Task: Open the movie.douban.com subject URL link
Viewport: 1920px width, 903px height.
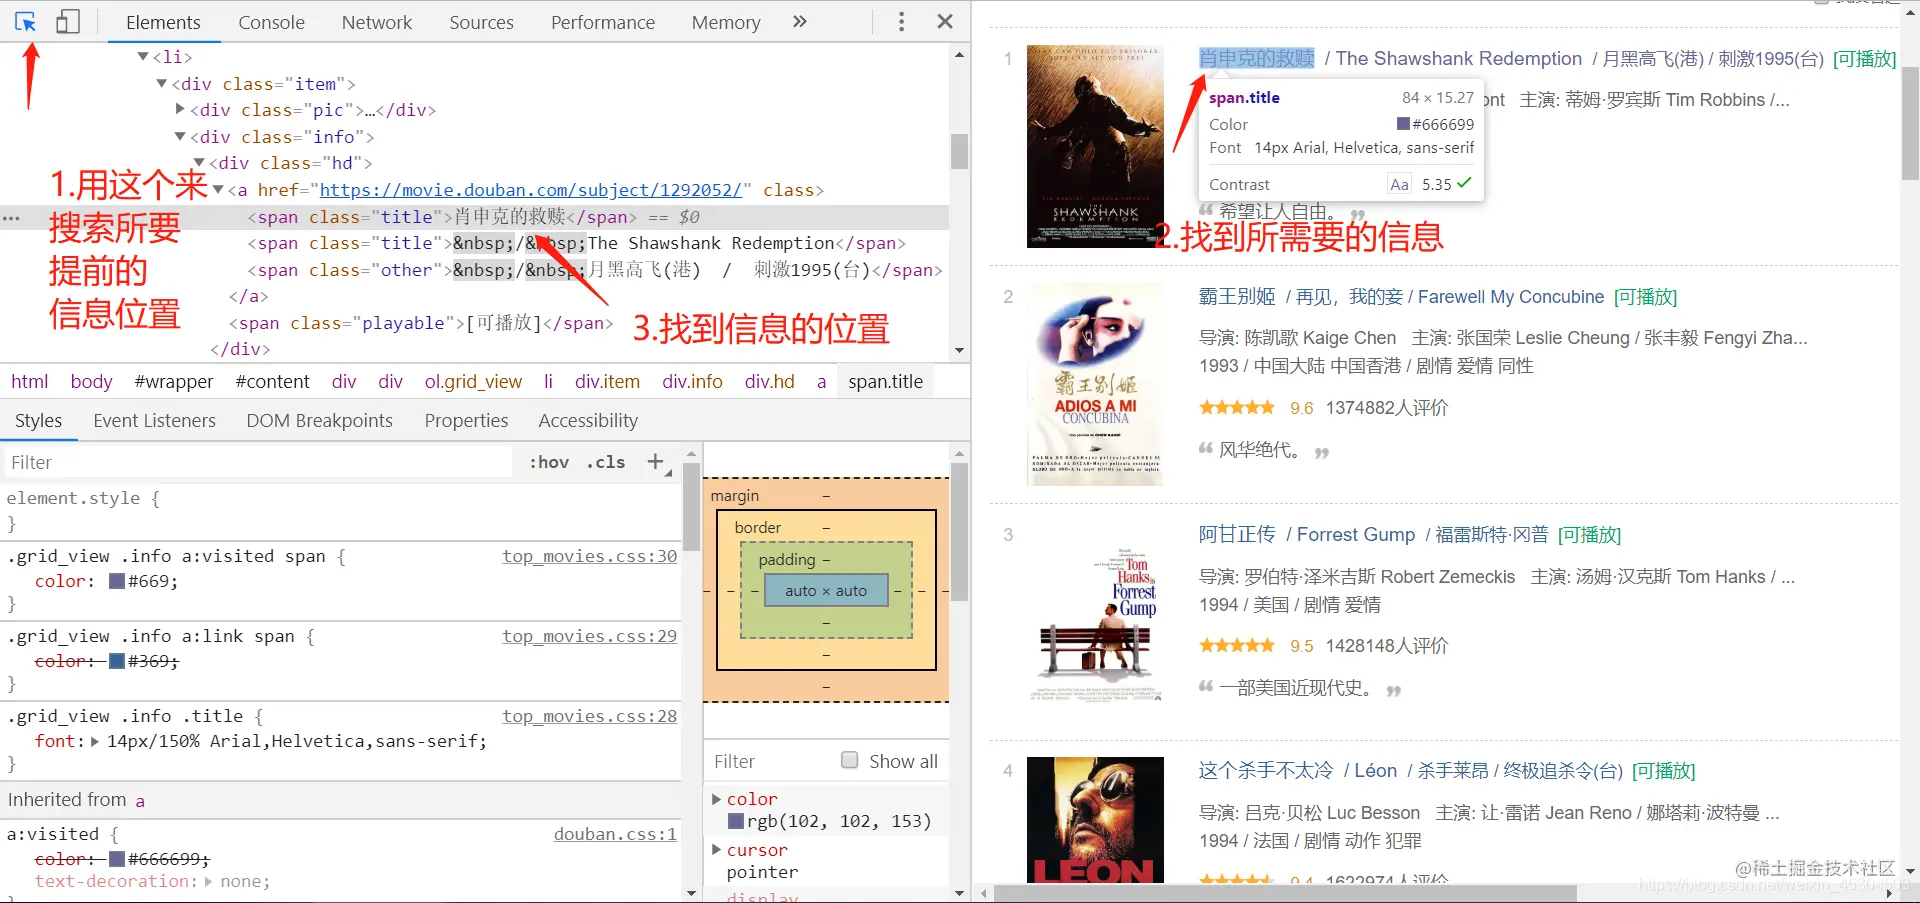Action: click(x=530, y=190)
